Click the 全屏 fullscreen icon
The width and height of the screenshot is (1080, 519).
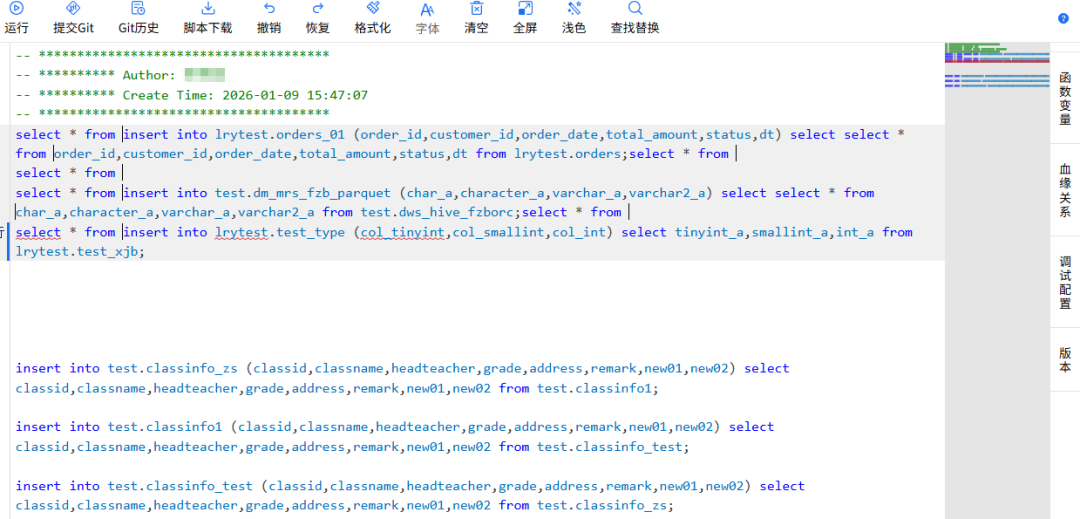coord(525,8)
